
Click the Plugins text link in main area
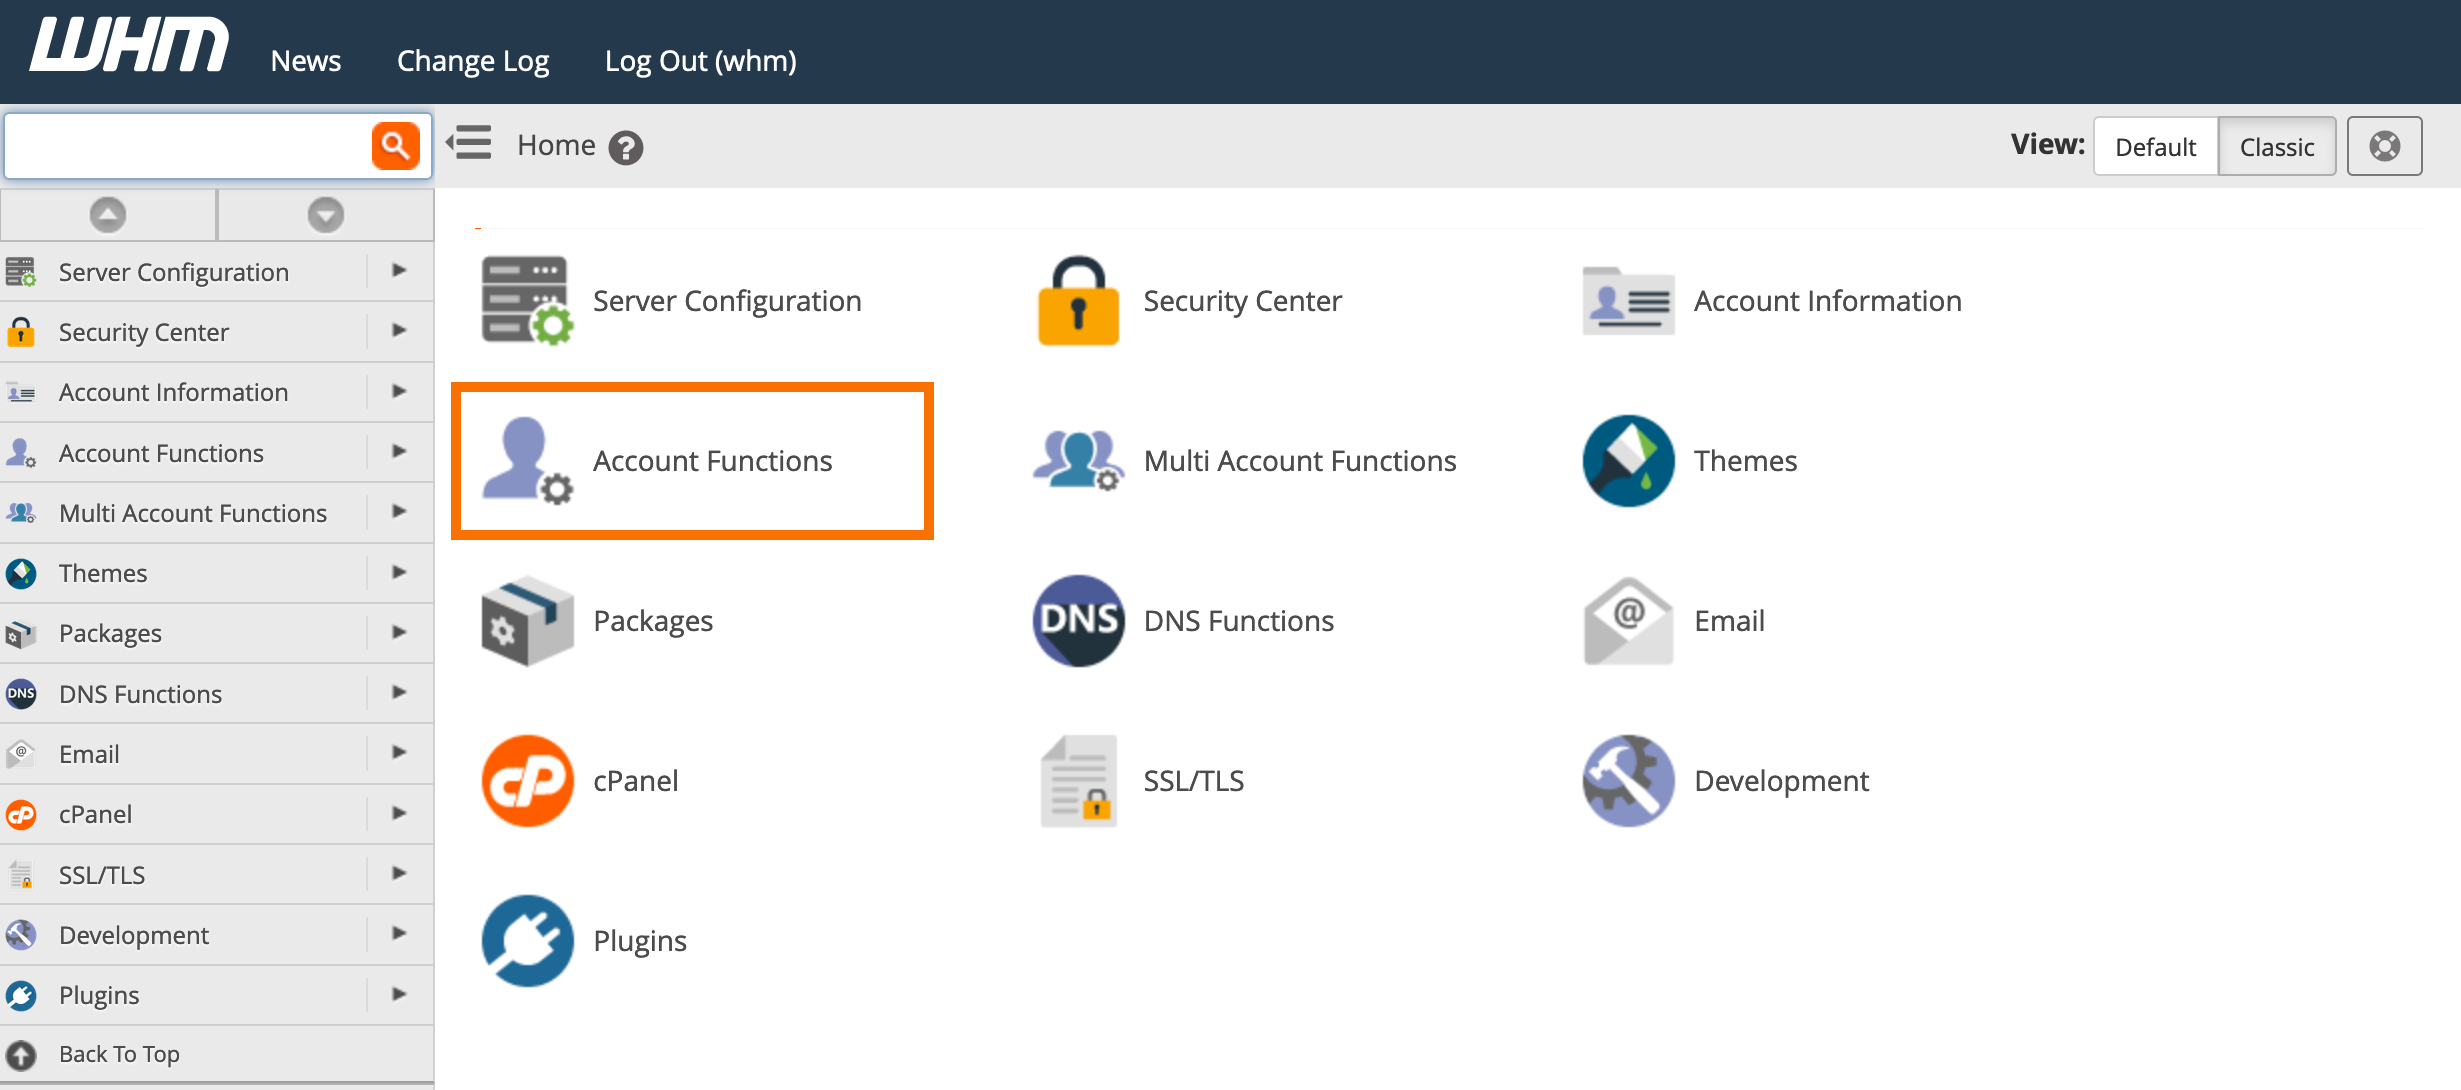tap(640, 941)
